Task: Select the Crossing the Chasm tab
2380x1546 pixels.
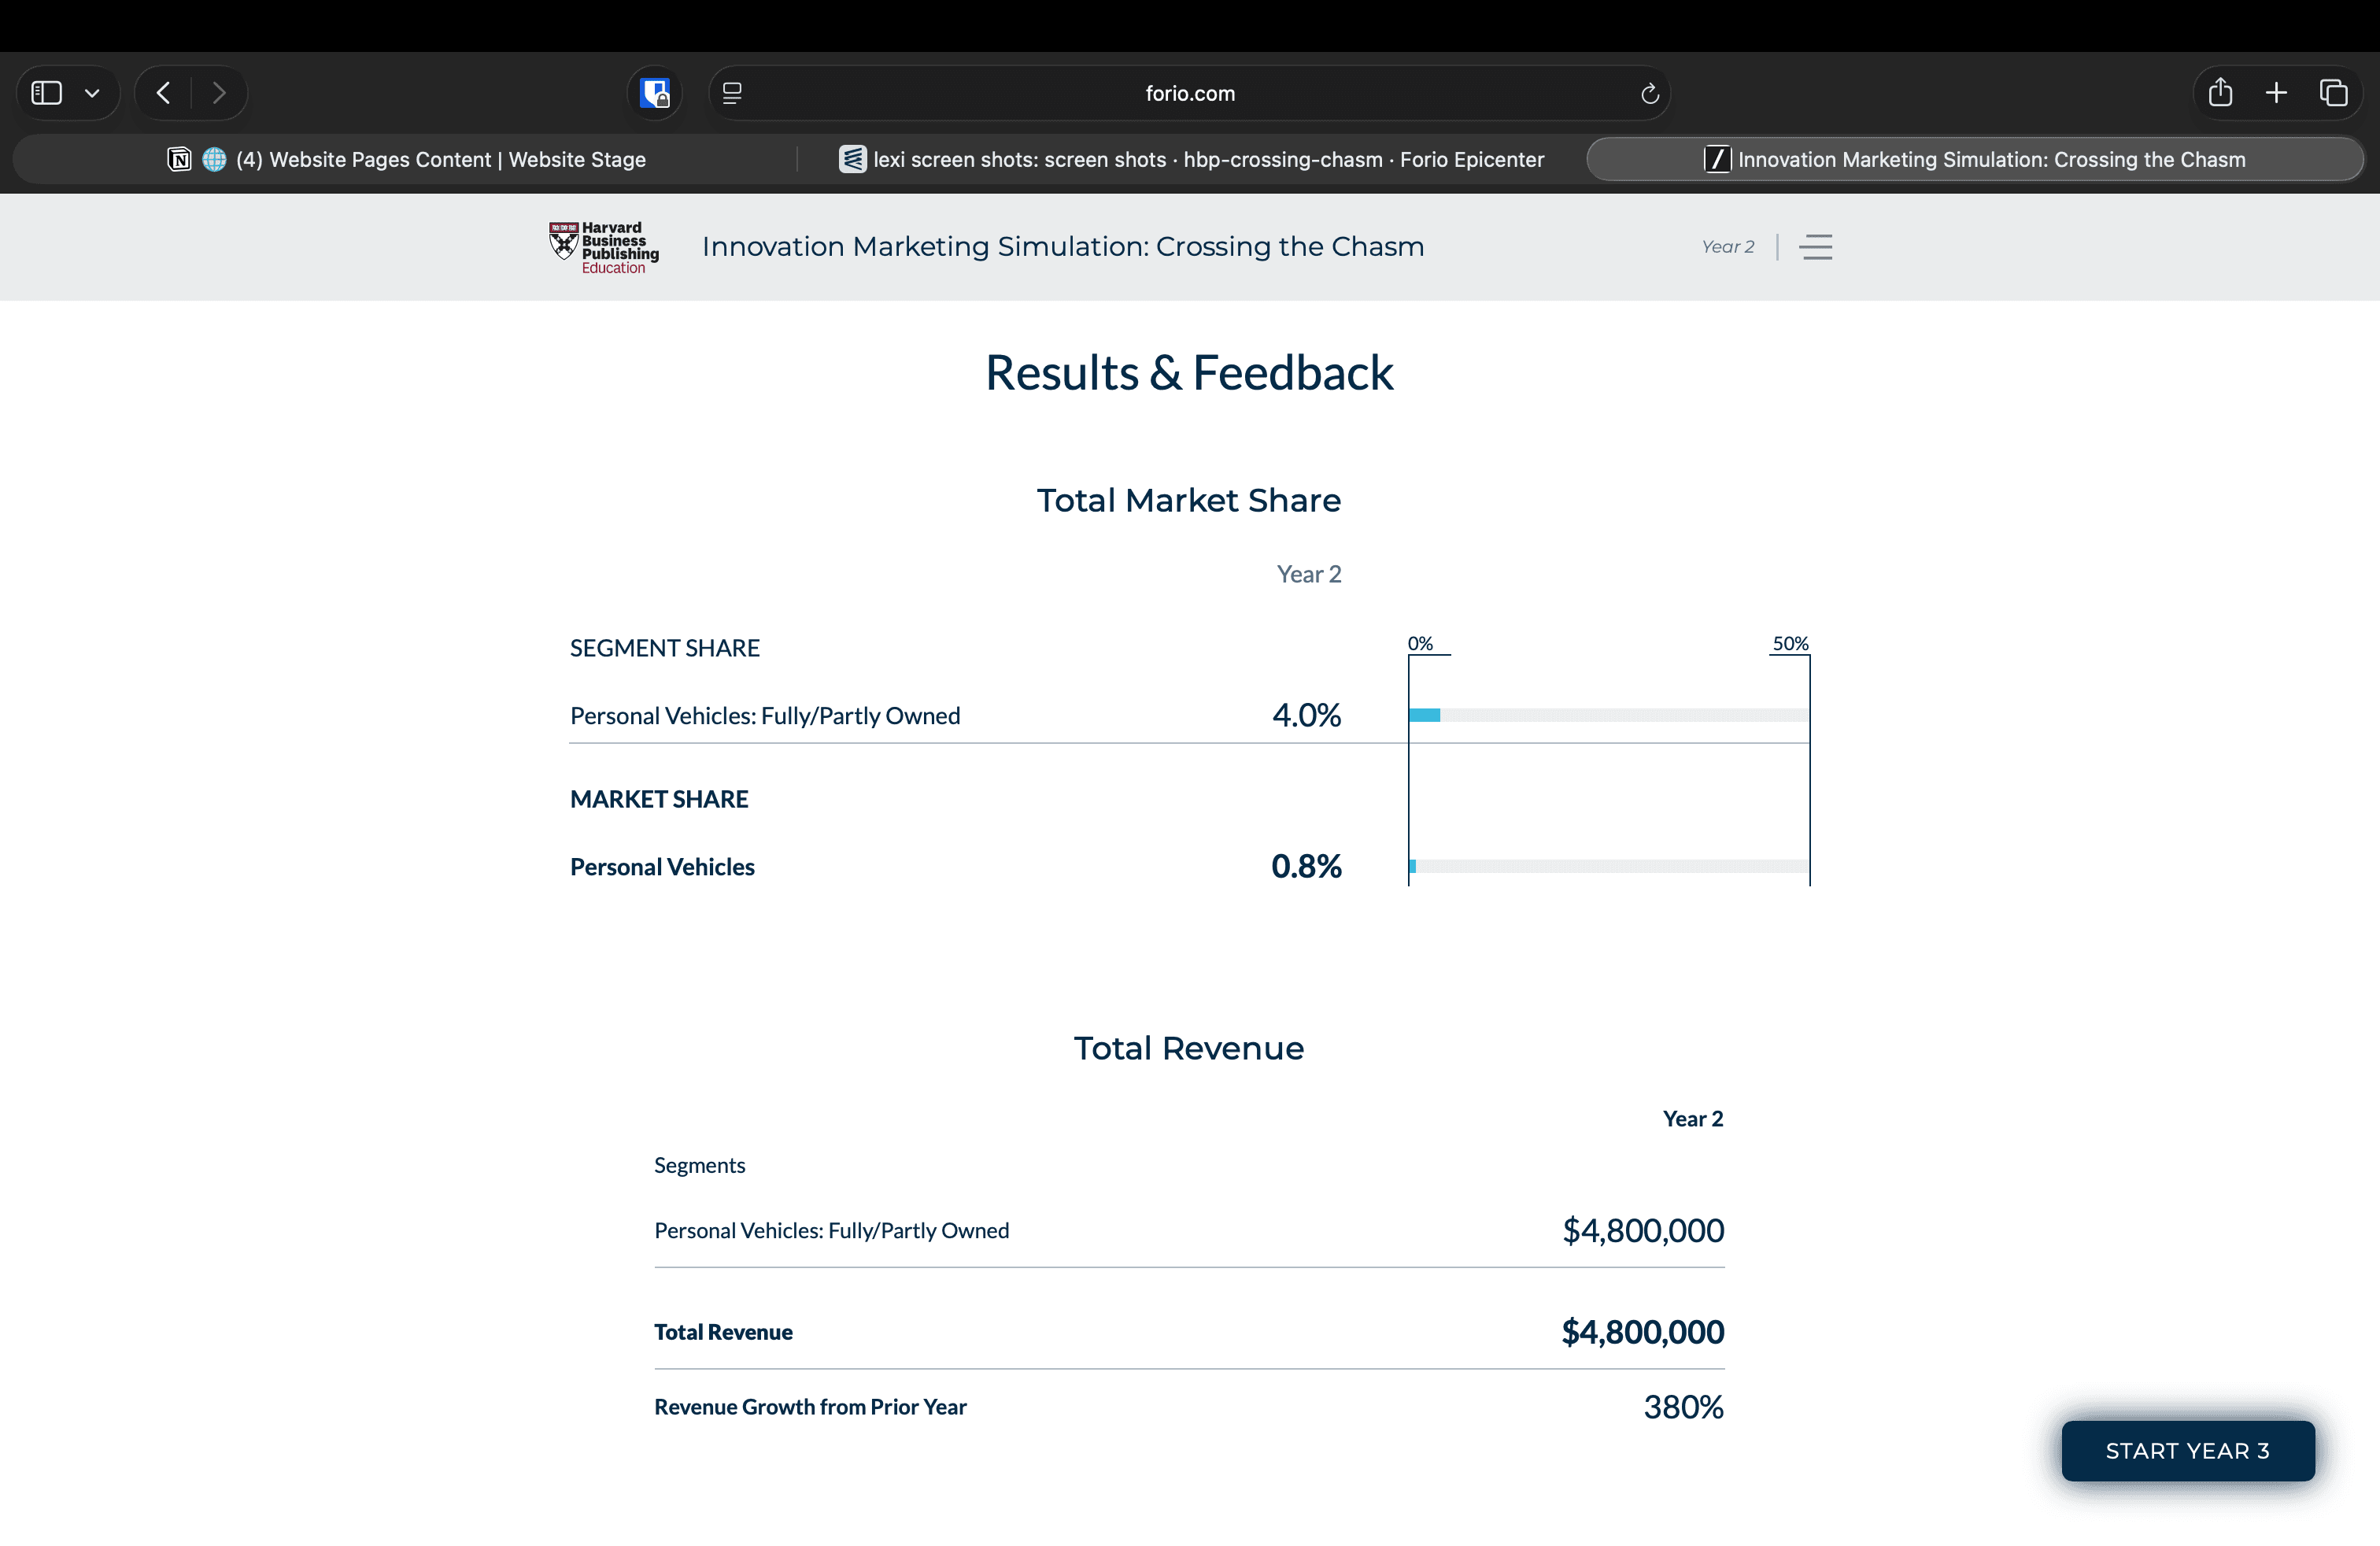Action: [x=1974, y=159]
